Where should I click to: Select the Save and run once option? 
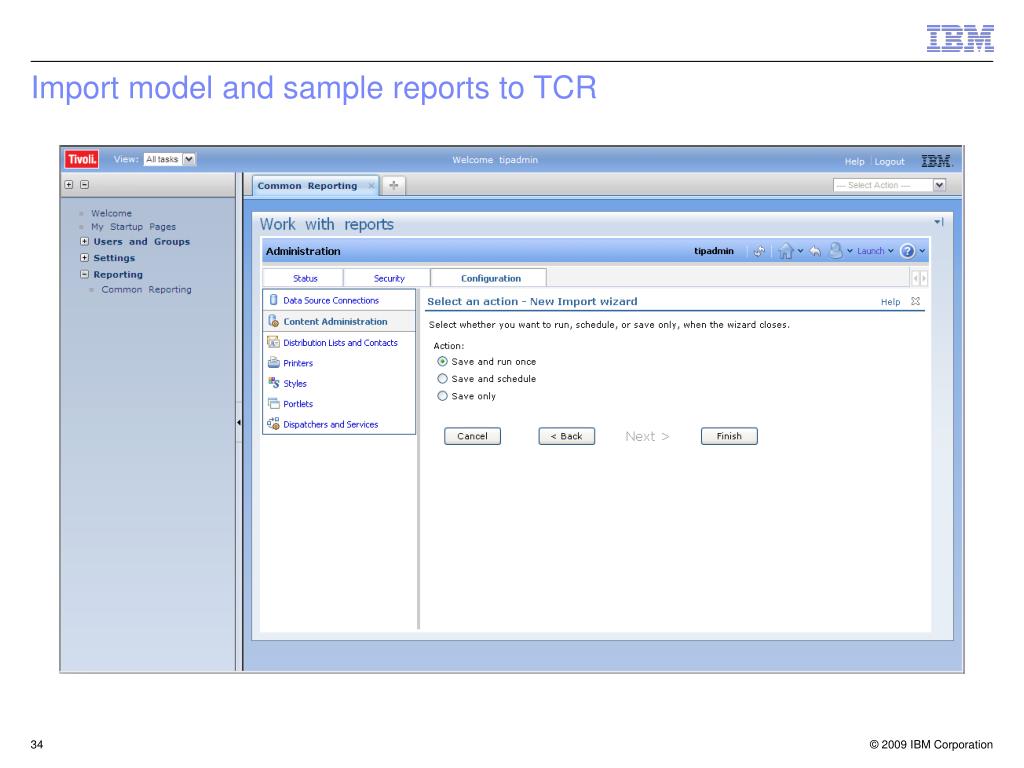click(x=442, y=361)
